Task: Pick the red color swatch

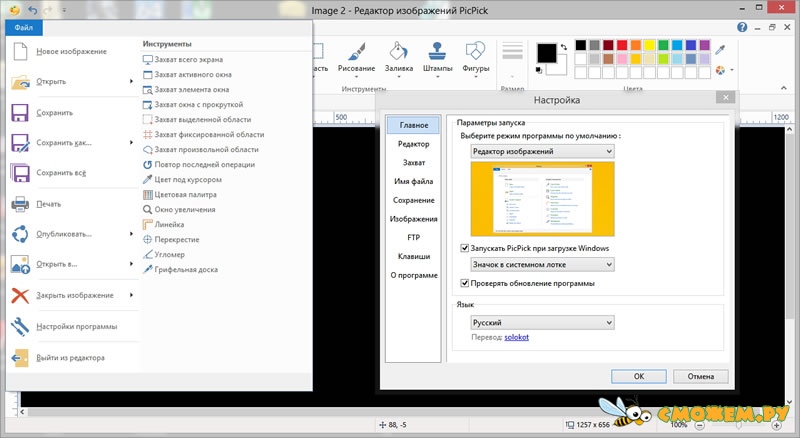Action: point(622,45)
